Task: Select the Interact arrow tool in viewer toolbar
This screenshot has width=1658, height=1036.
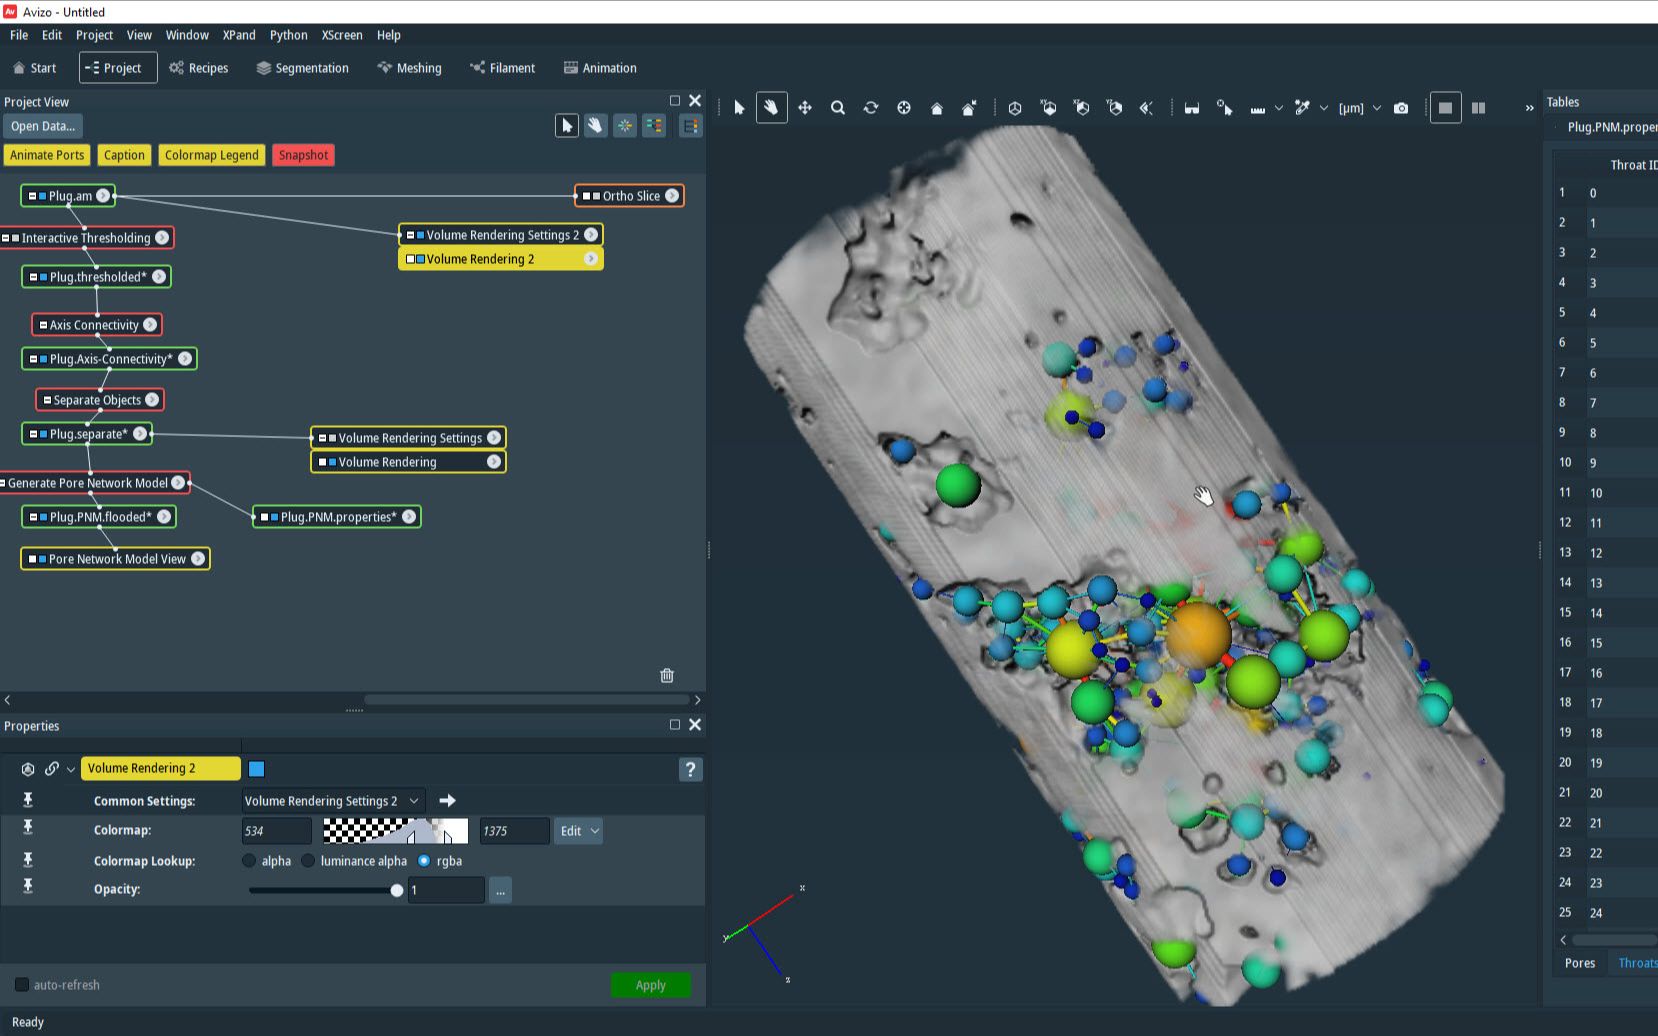Action: click(739, 108)
